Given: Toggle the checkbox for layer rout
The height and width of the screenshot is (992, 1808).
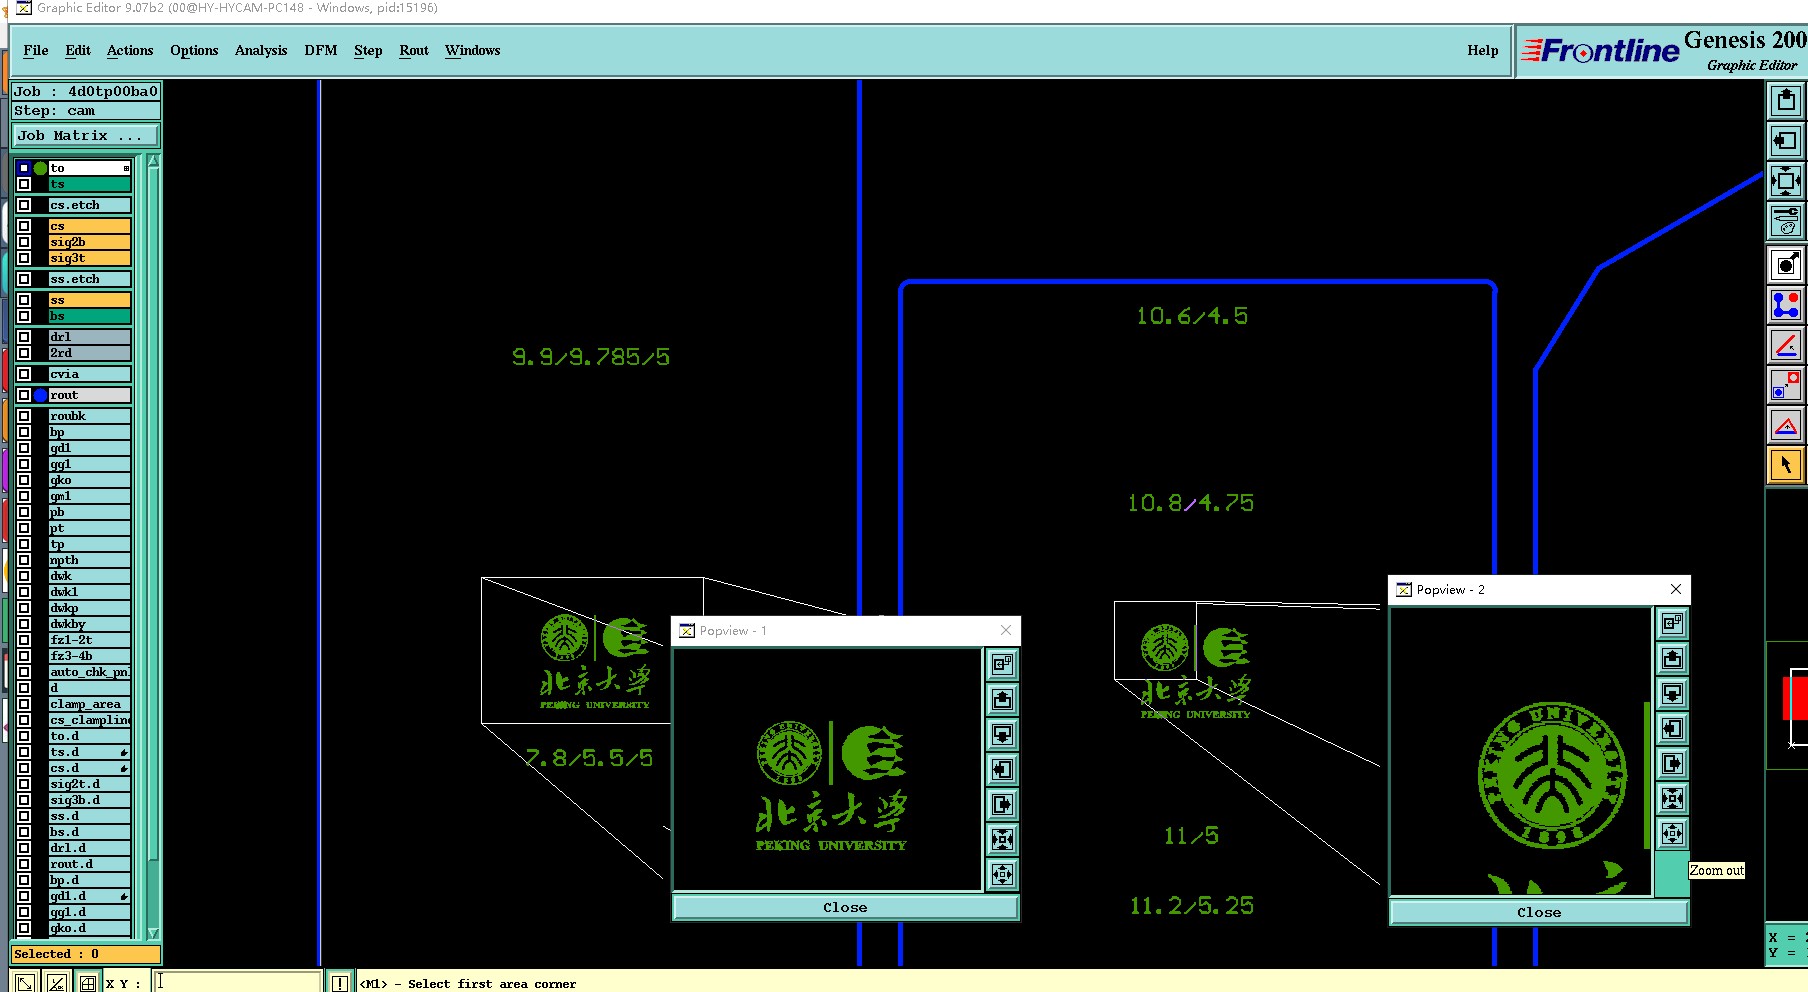Looking at the screenshot, I should (x=24, y=395).
